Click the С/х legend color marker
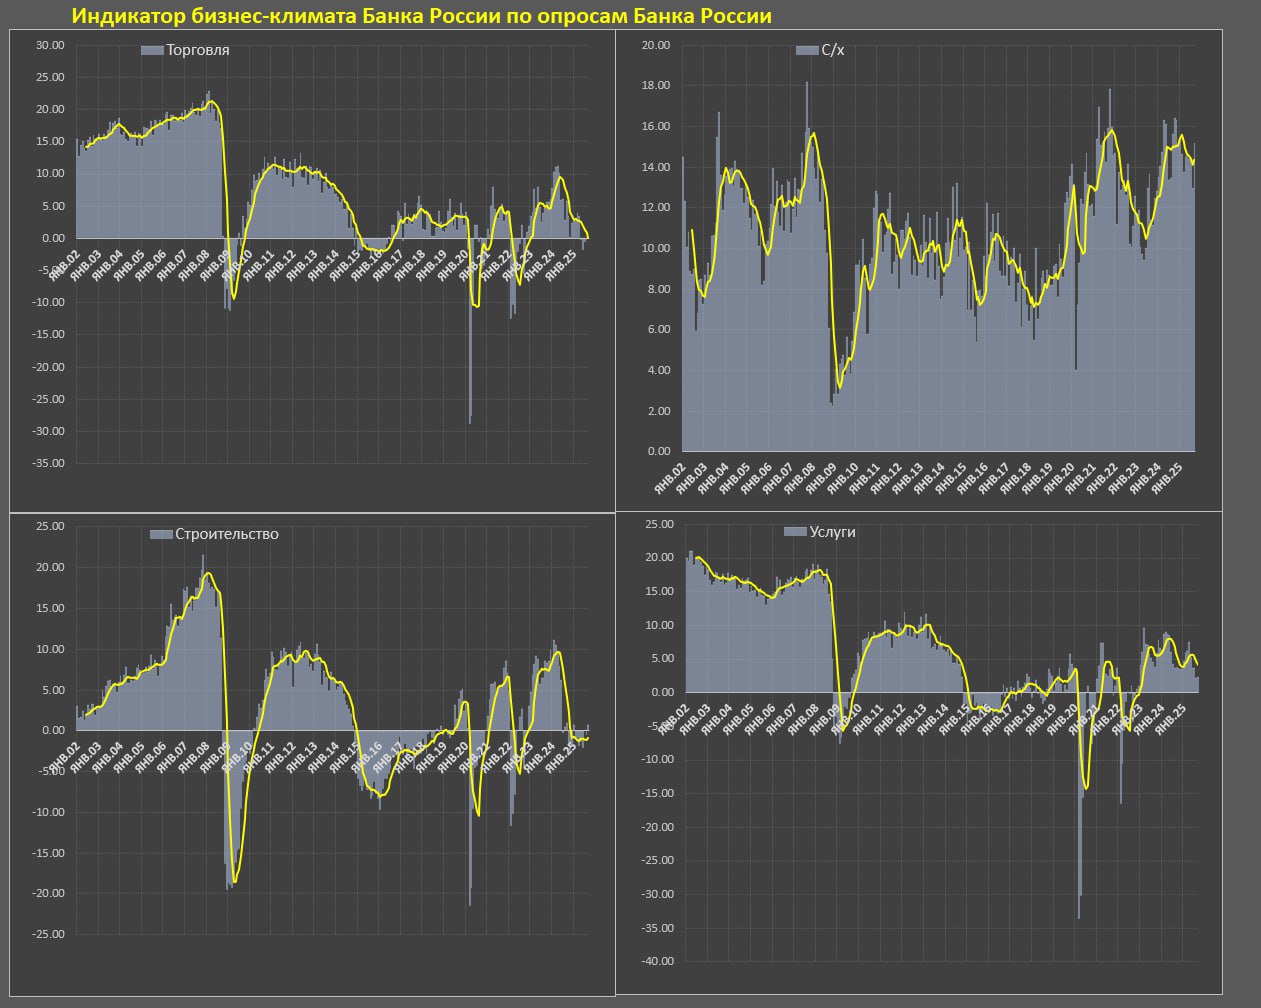 pyautogui.click(x=806, y=50)
